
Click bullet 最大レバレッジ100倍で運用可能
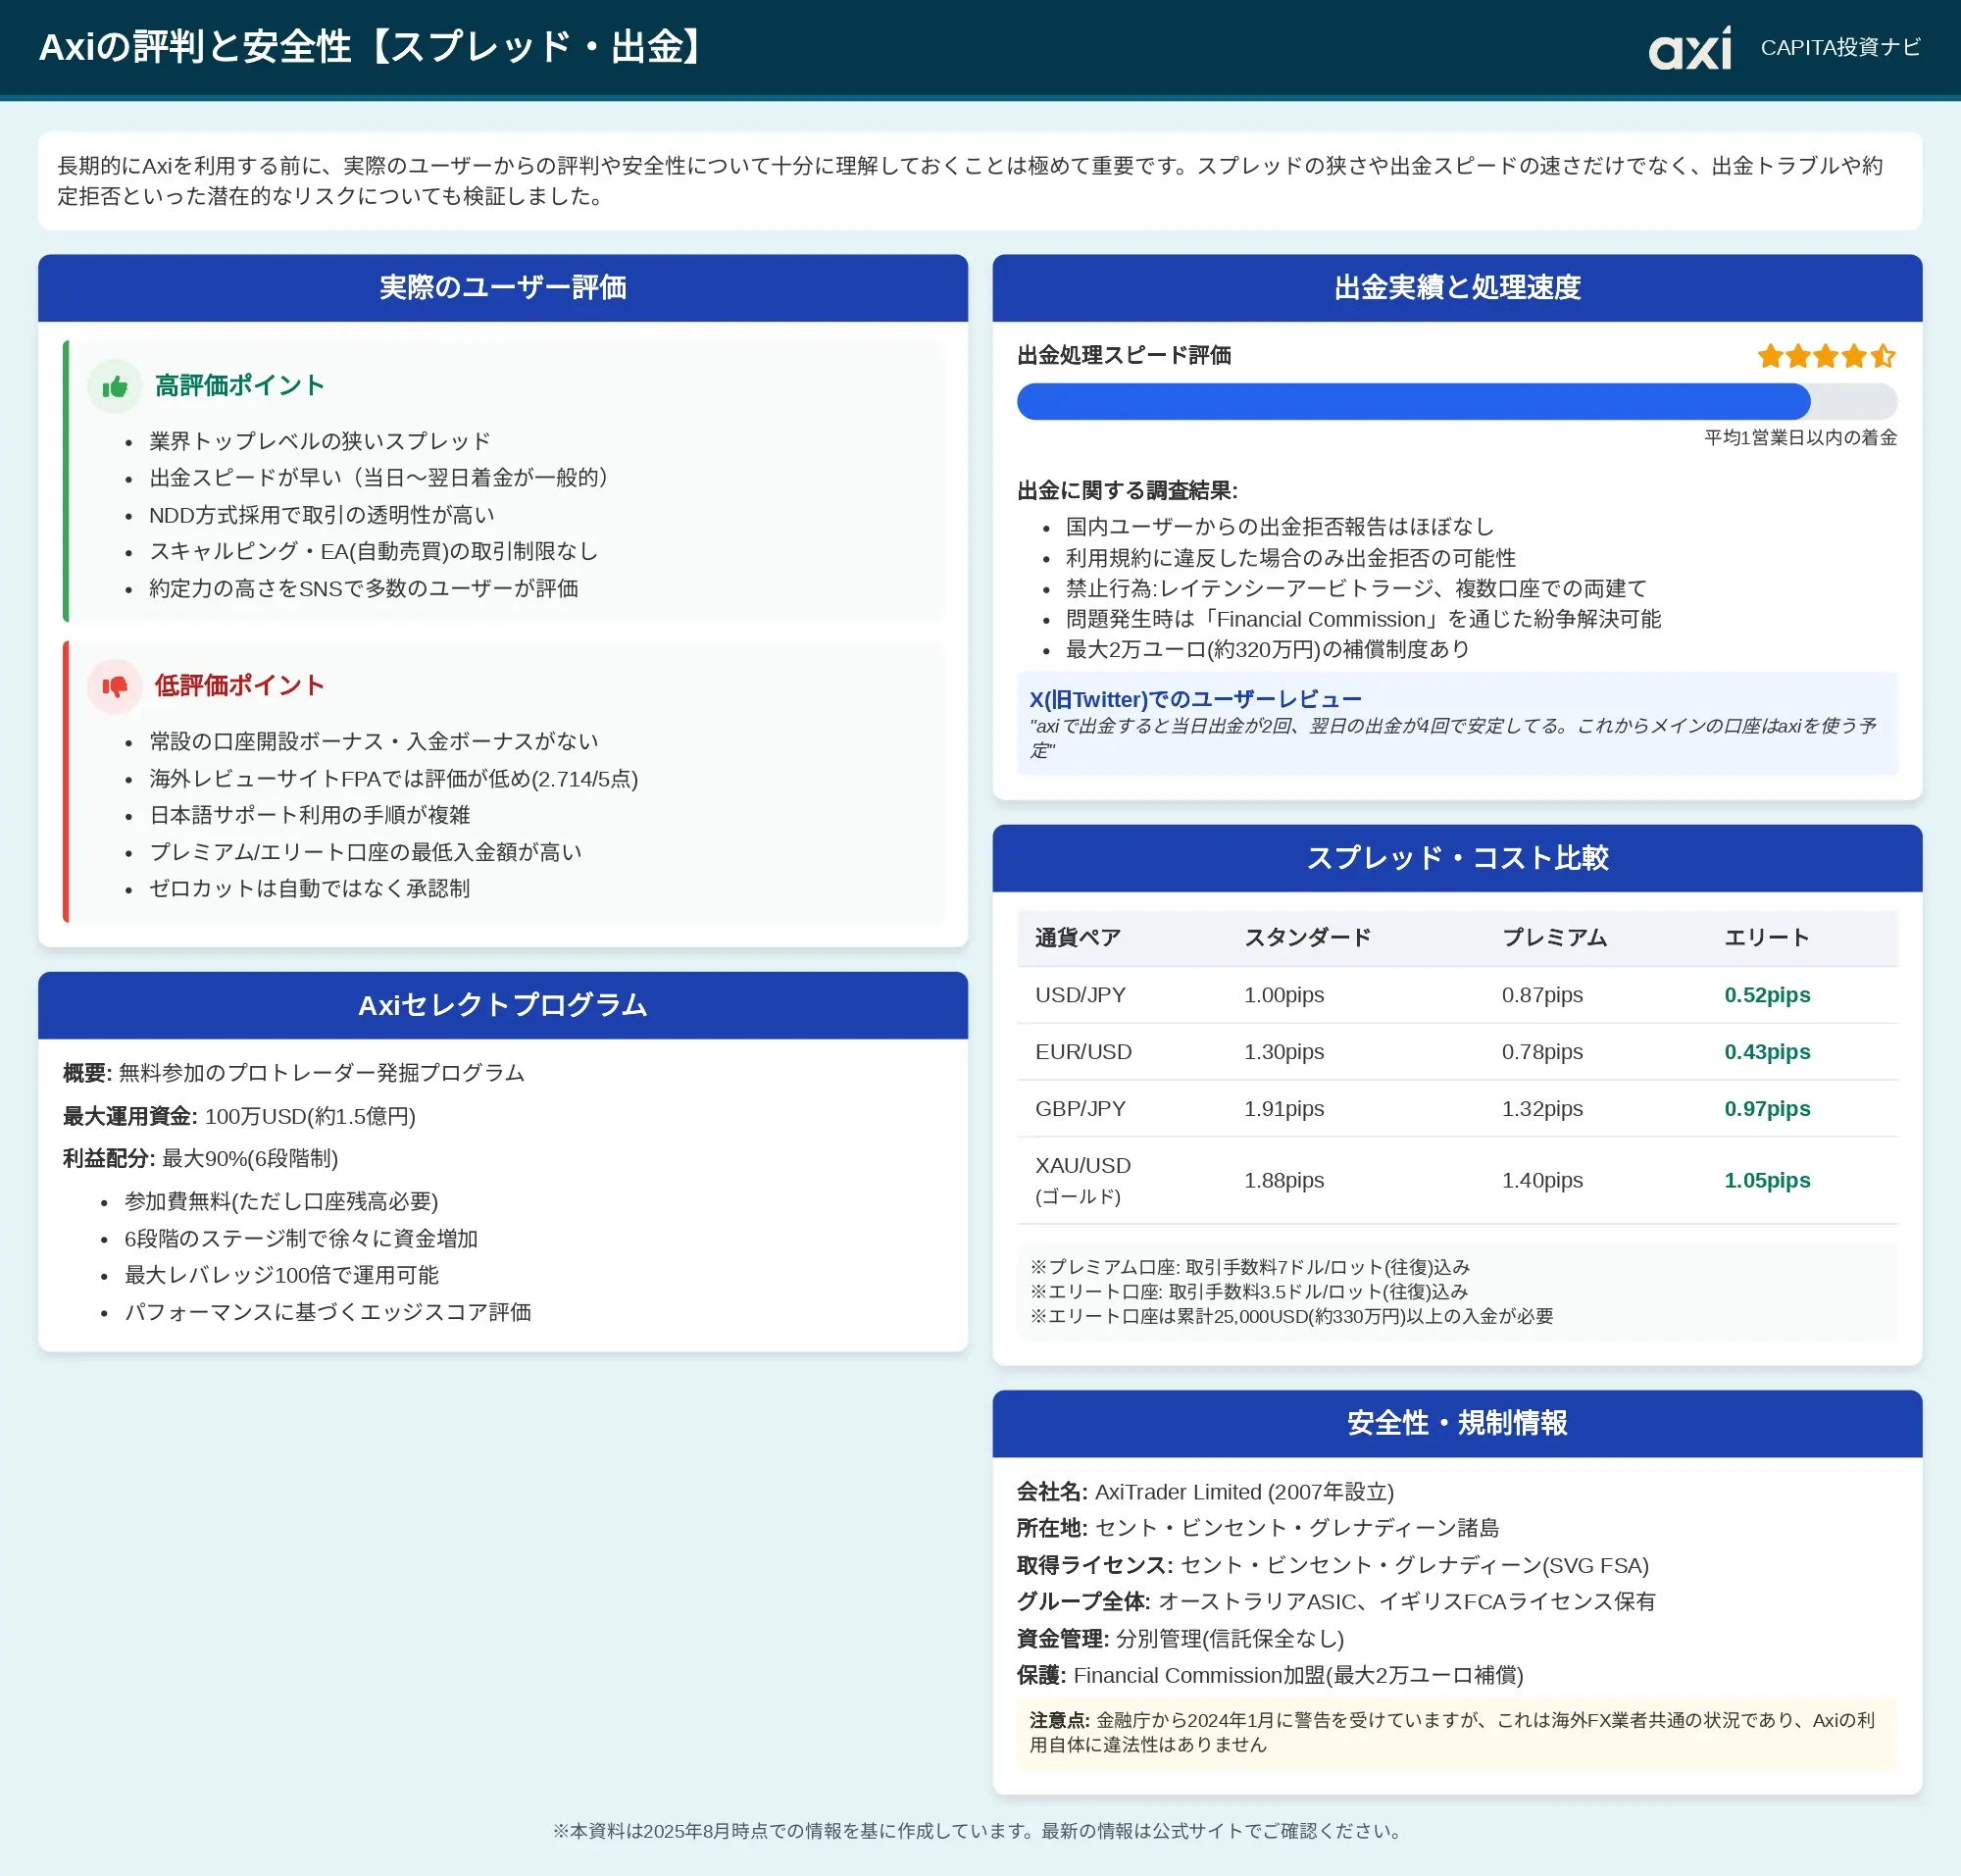pos(281,1276)
